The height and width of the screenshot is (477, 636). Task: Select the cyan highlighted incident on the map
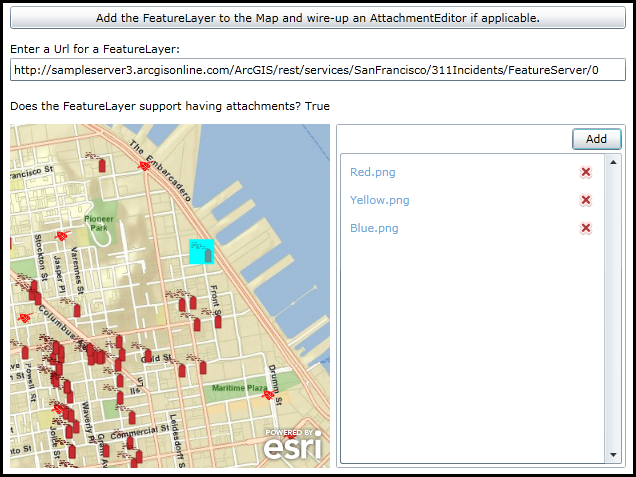tap(202, 251)
